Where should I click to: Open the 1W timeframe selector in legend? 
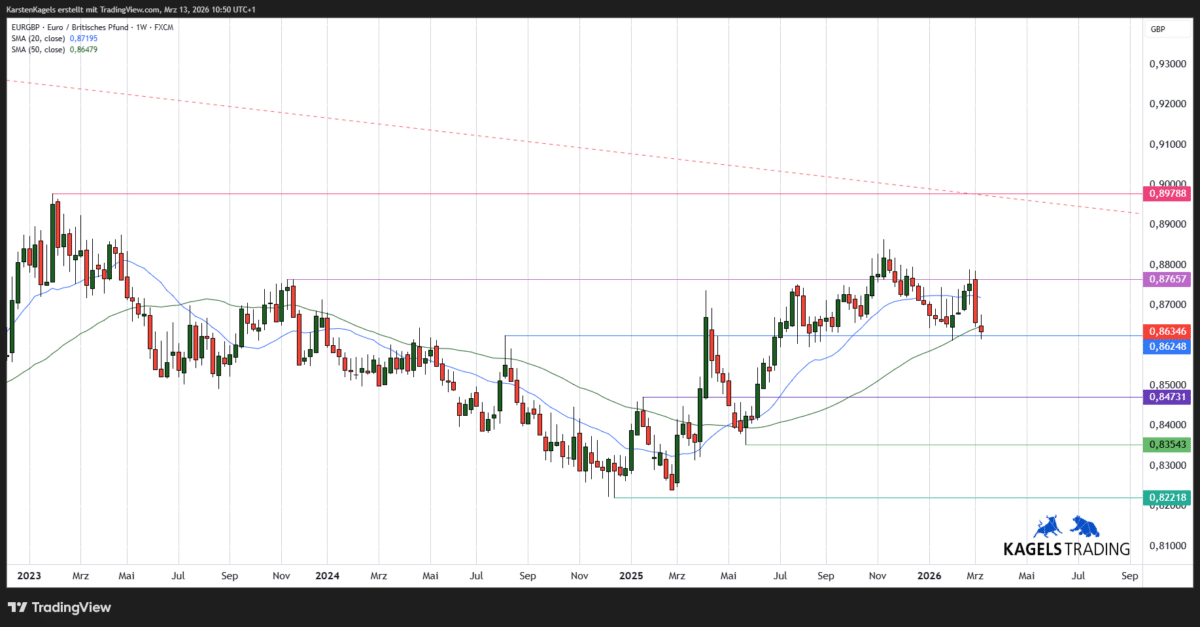142,27
